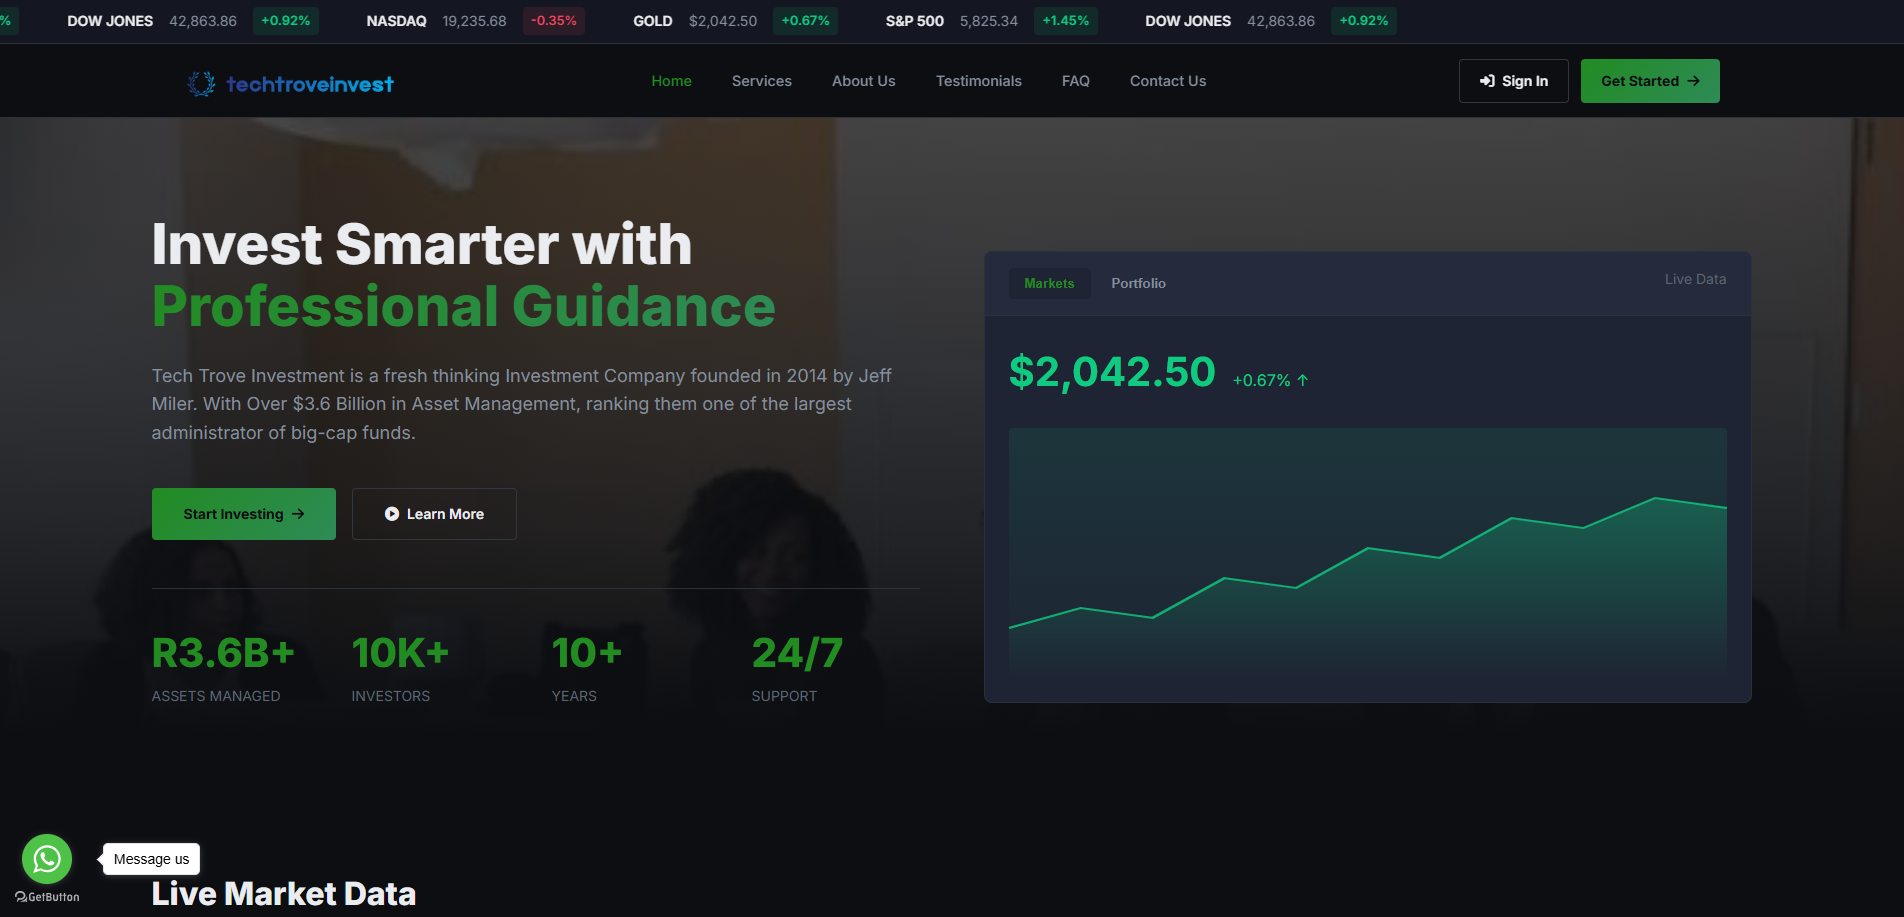Click the Live Market Data heading
1904x917 pixels.
[284, 893]
